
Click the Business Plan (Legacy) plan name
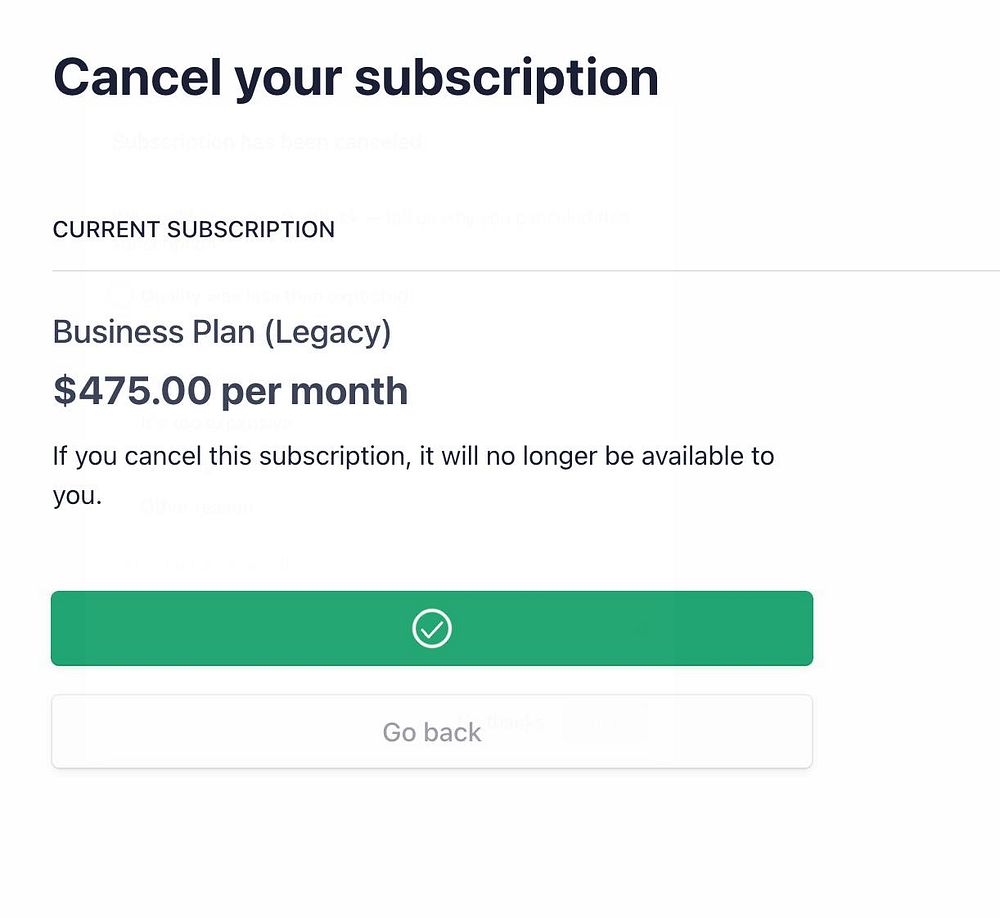[x=222, y=332]
